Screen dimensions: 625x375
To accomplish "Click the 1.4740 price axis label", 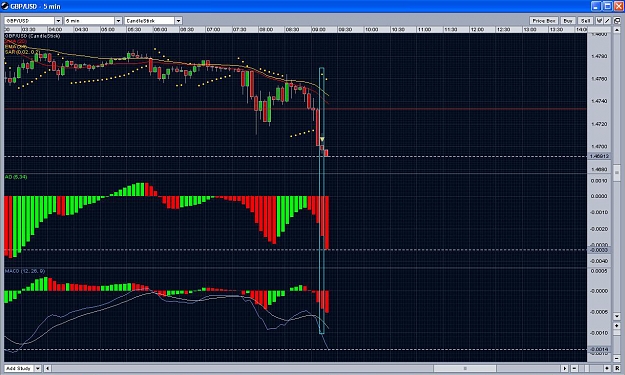I will [x=599, y=101].
